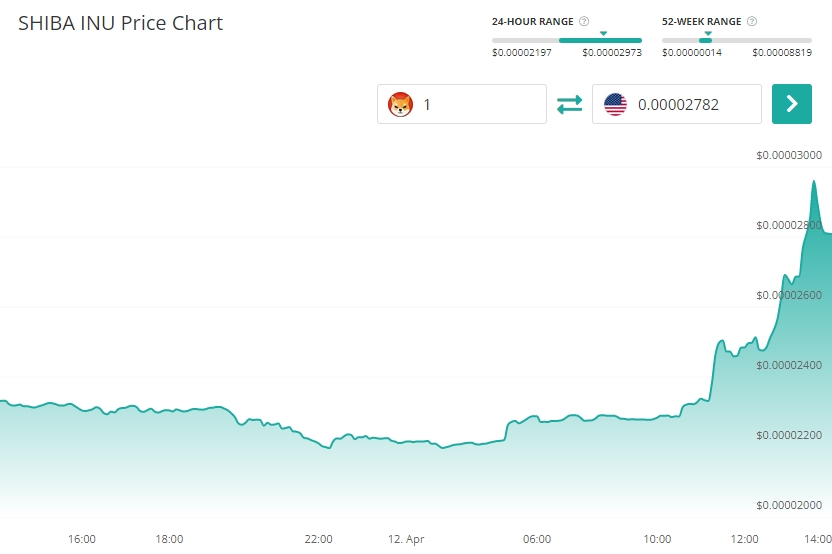The image size is (832, 554).
Task: Click the 52-WEEK RANGE label
Action: [x=702, y=21]
